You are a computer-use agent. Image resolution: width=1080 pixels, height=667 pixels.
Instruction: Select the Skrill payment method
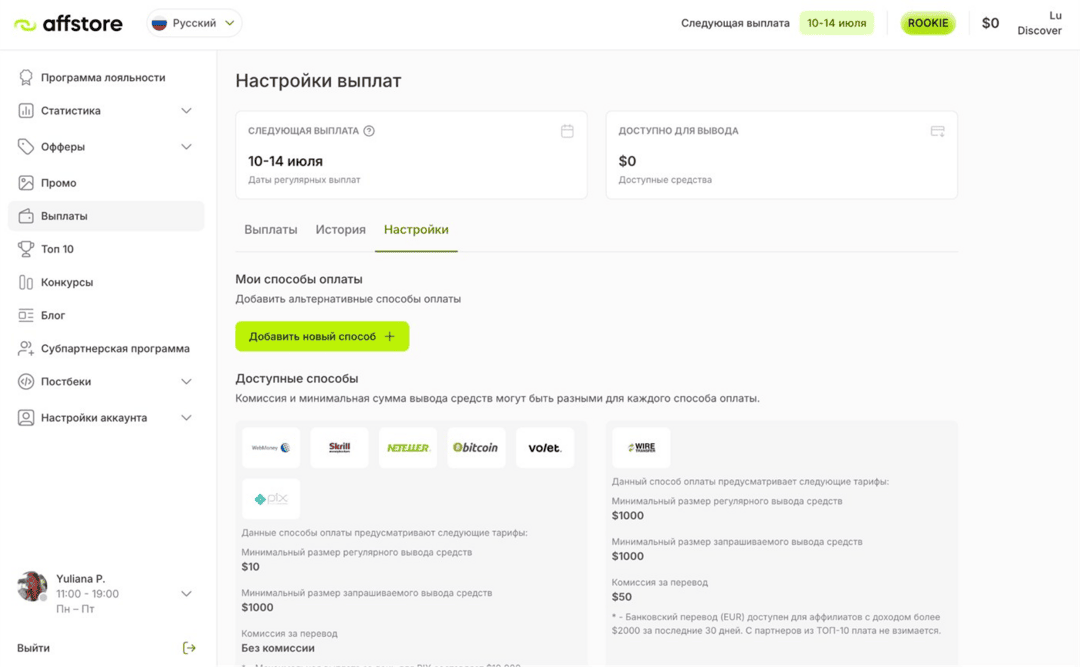point(339,448)
